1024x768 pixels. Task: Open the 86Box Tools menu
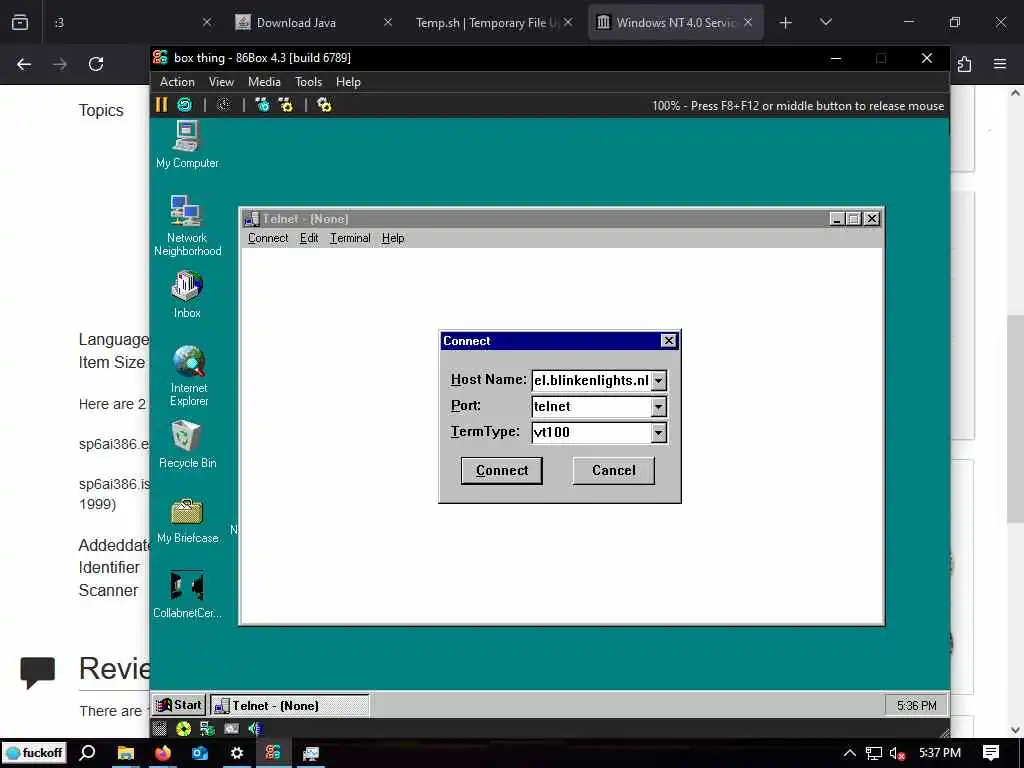(308, 82)
